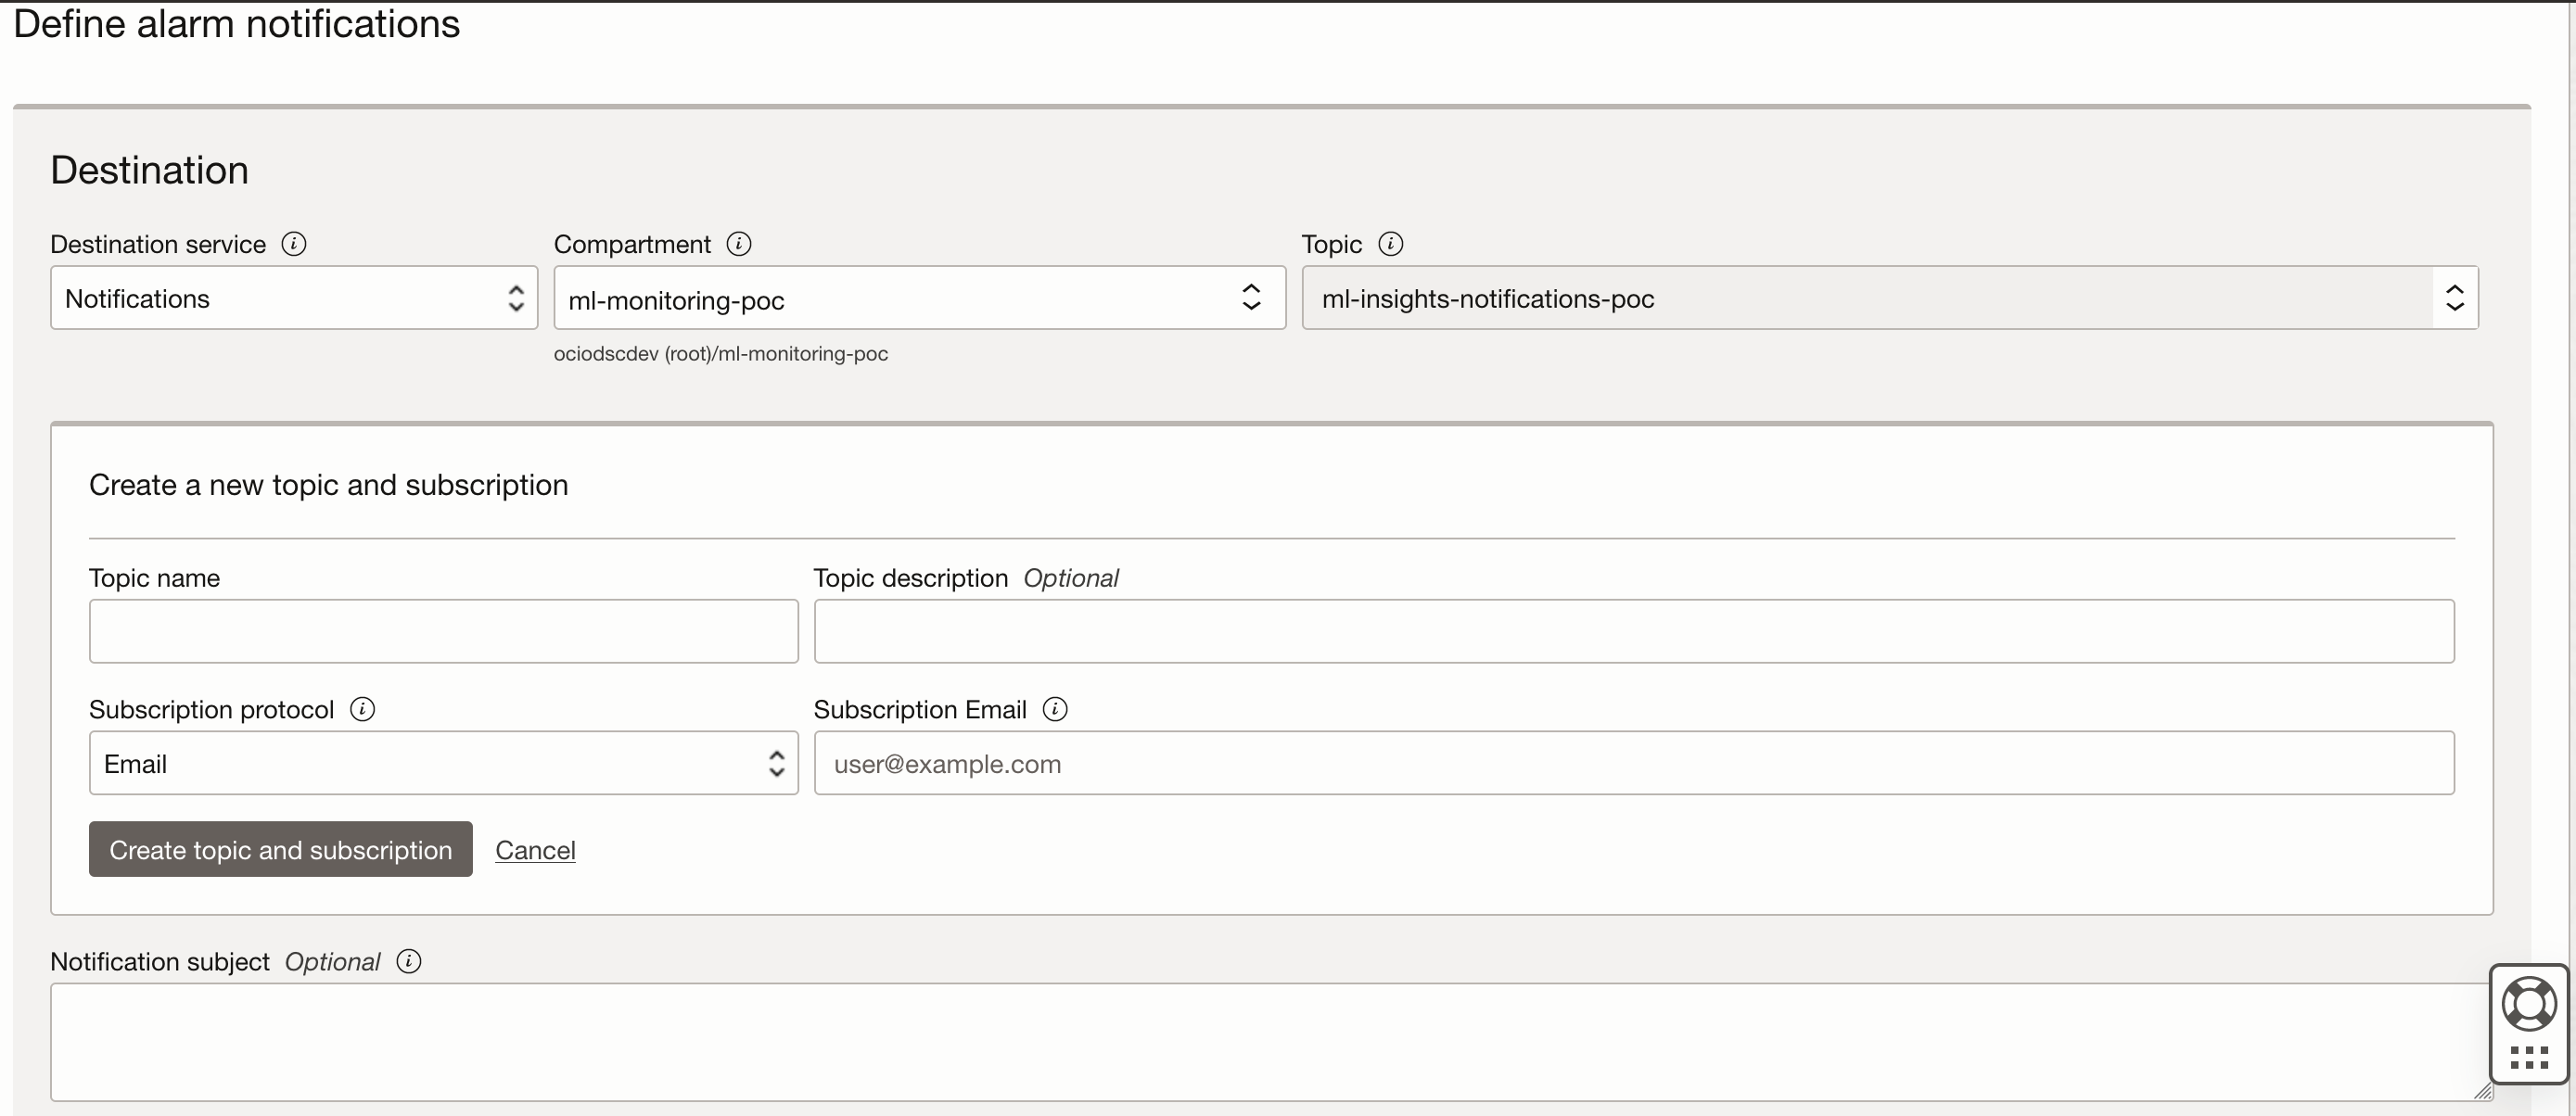Click the Subscription Email info icon
2576x1116 pixels.
click(1054, 709)
